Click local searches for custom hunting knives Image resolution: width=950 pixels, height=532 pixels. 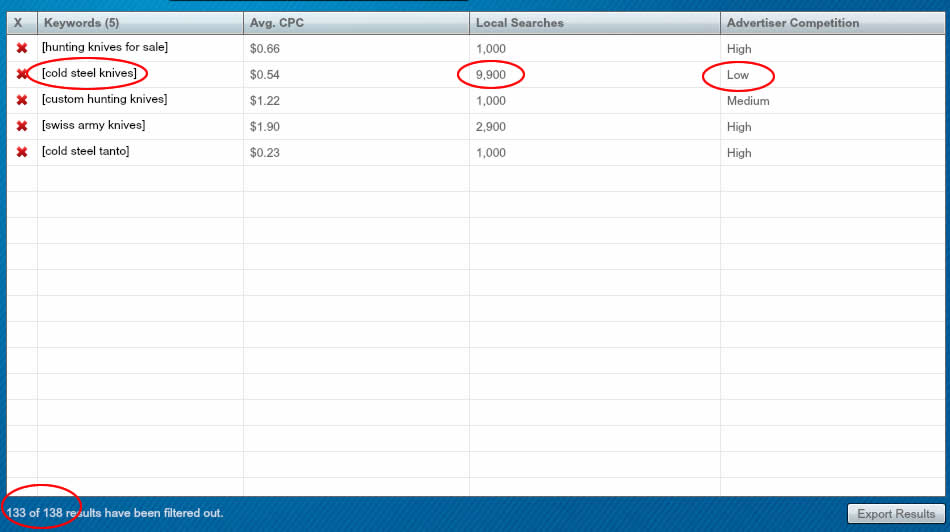(x=491, y=101)
